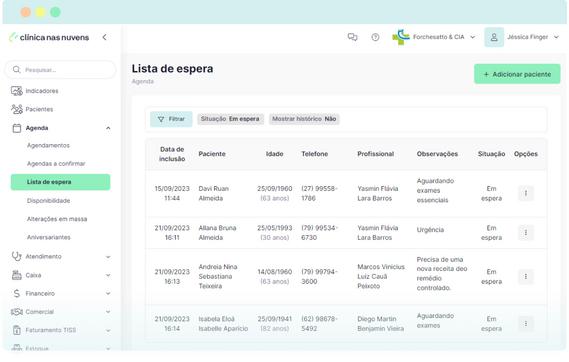This screenshot has width=569, height=362.
Task: Click the Telefone column header
Action: coord(315,154)
